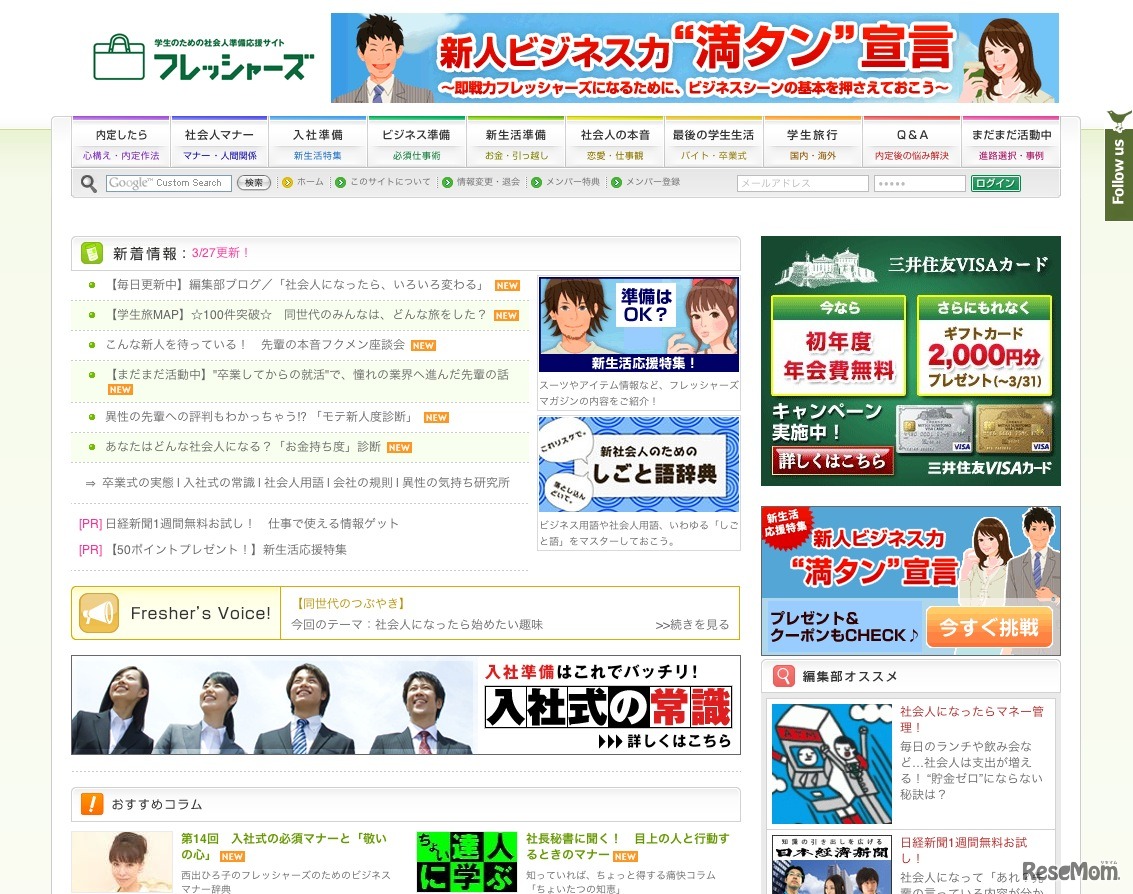Viewport: 1133px width, 894px height.
Task: Click the megaphone icon in Fresher's Voice panel
Action: click(98, 611)
